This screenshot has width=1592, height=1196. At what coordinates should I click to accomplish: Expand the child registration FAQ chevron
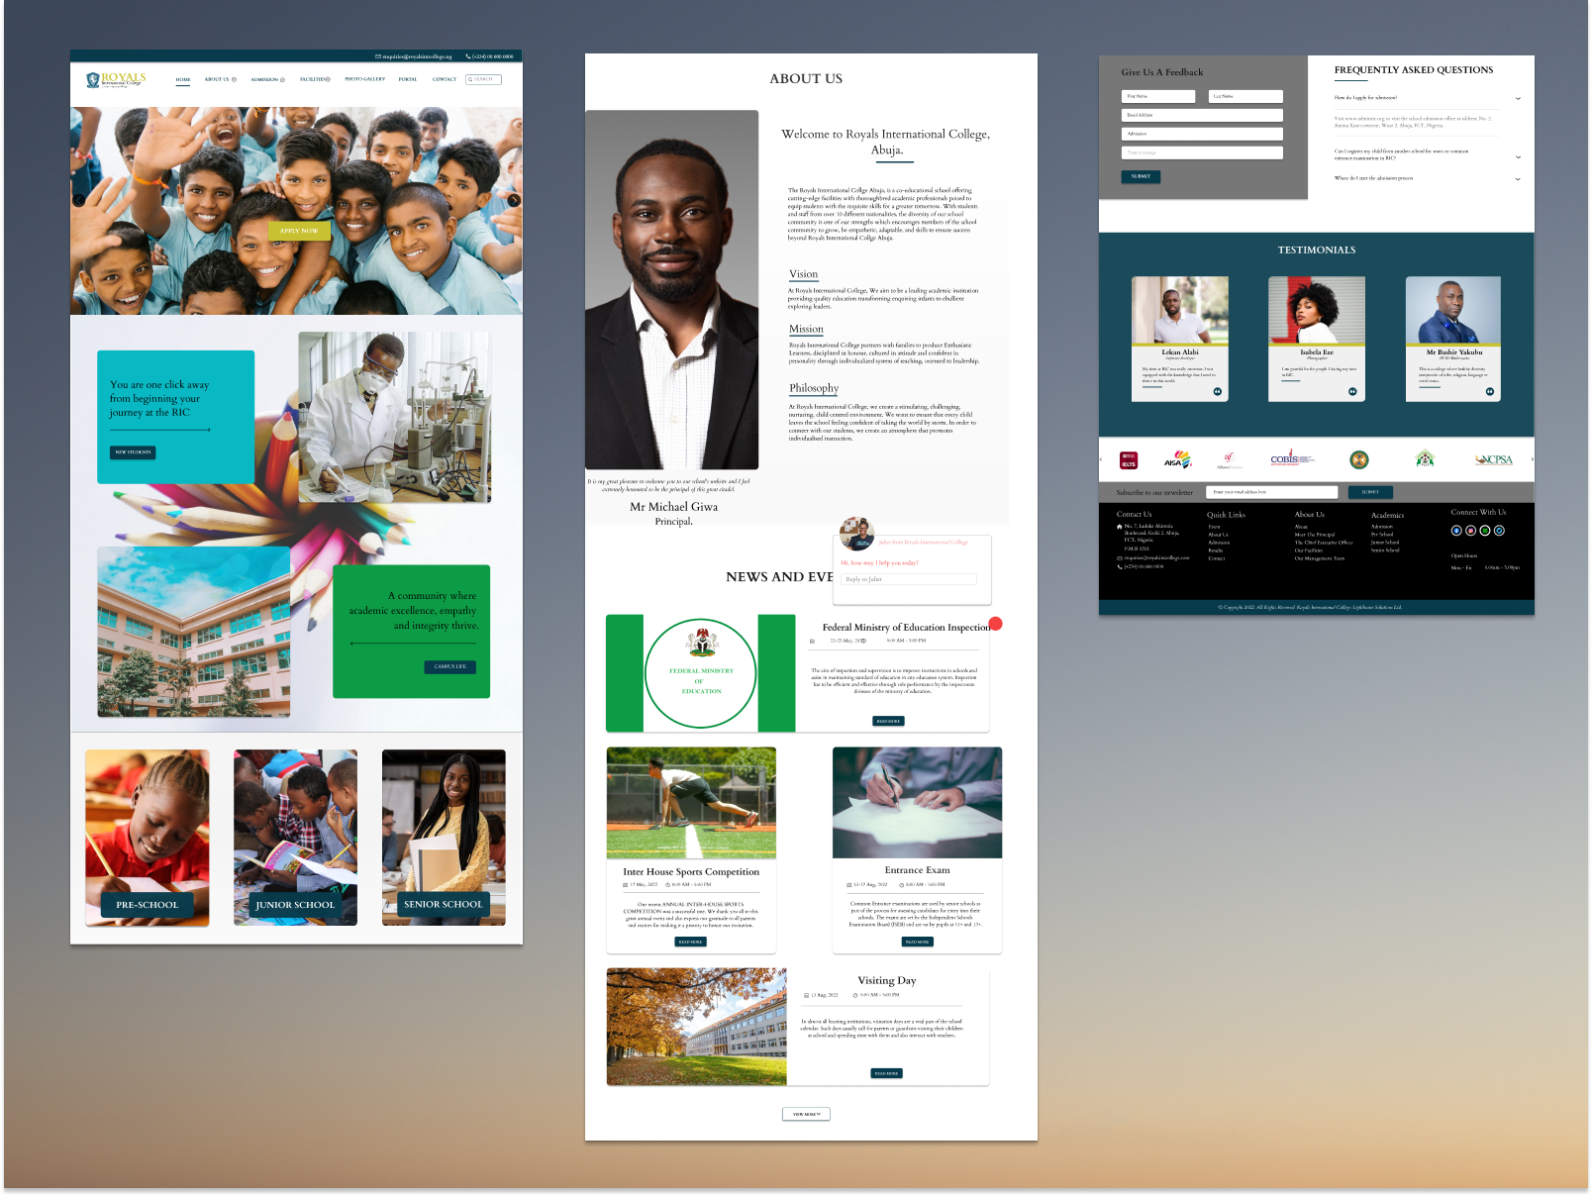click(1517, 157)
